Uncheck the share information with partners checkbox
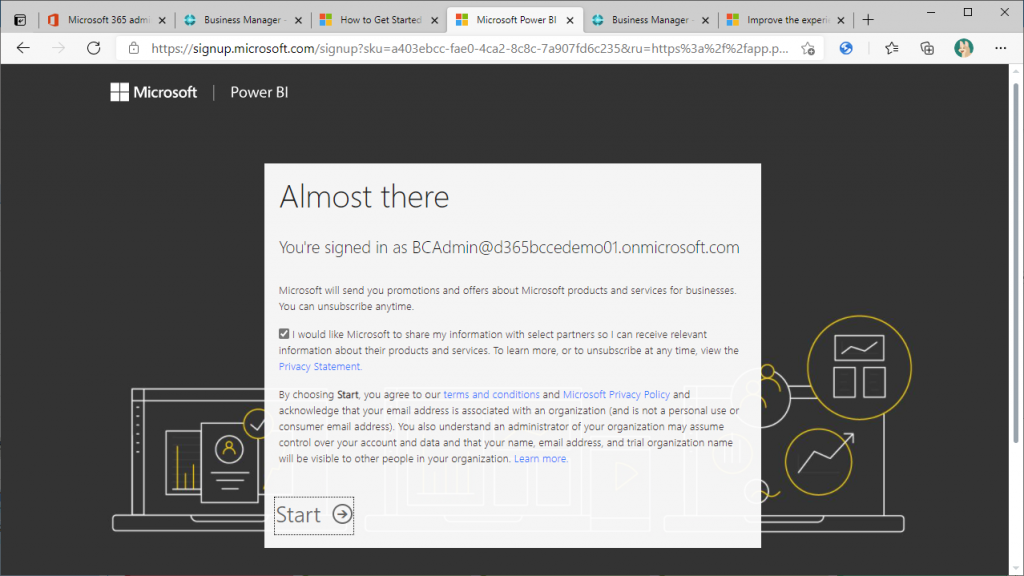Image resolution: width=1024 pixels, height=576 pixels. pyautogui.click(x=284, y=334)
